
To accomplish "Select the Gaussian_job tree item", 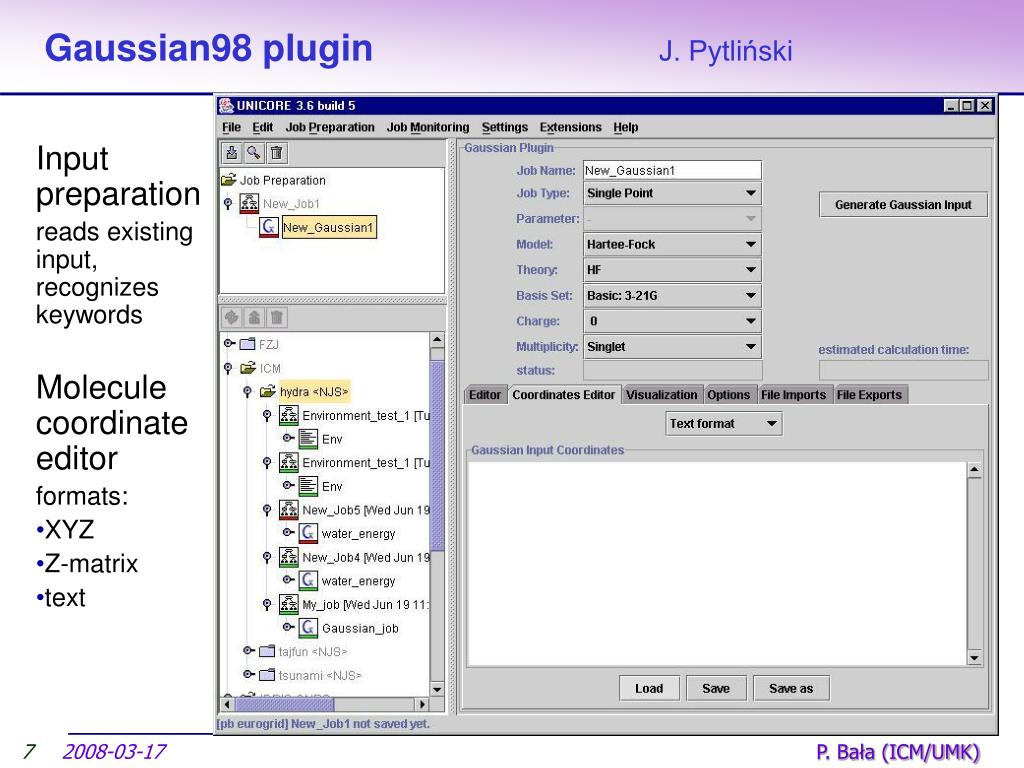I will pyautogui.click(x=360, y=628).
